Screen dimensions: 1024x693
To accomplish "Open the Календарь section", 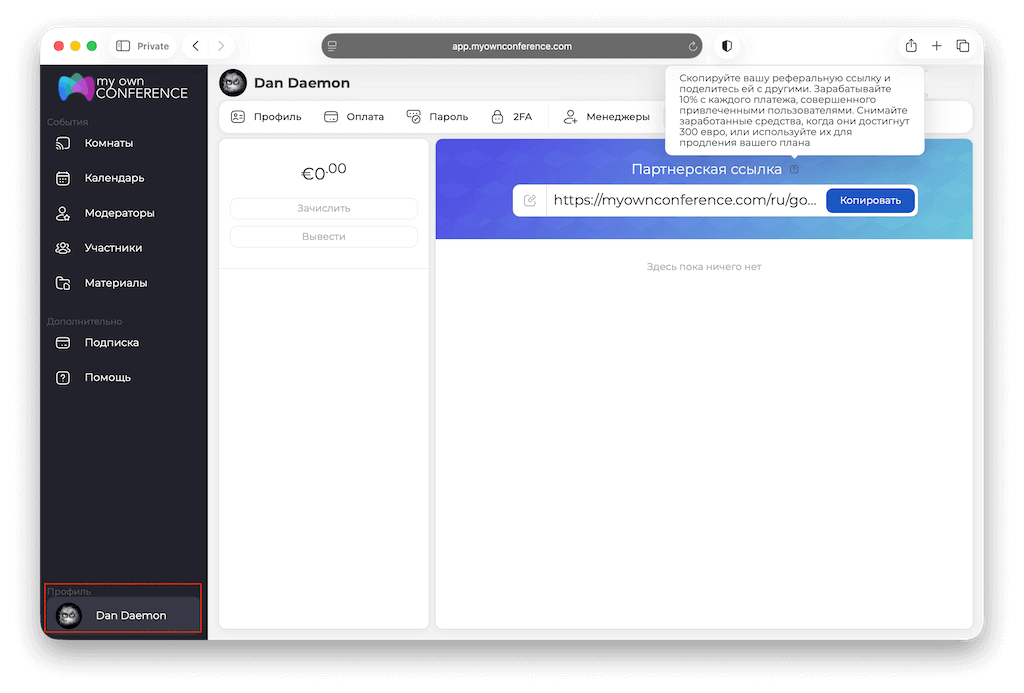I will [114, 178].
